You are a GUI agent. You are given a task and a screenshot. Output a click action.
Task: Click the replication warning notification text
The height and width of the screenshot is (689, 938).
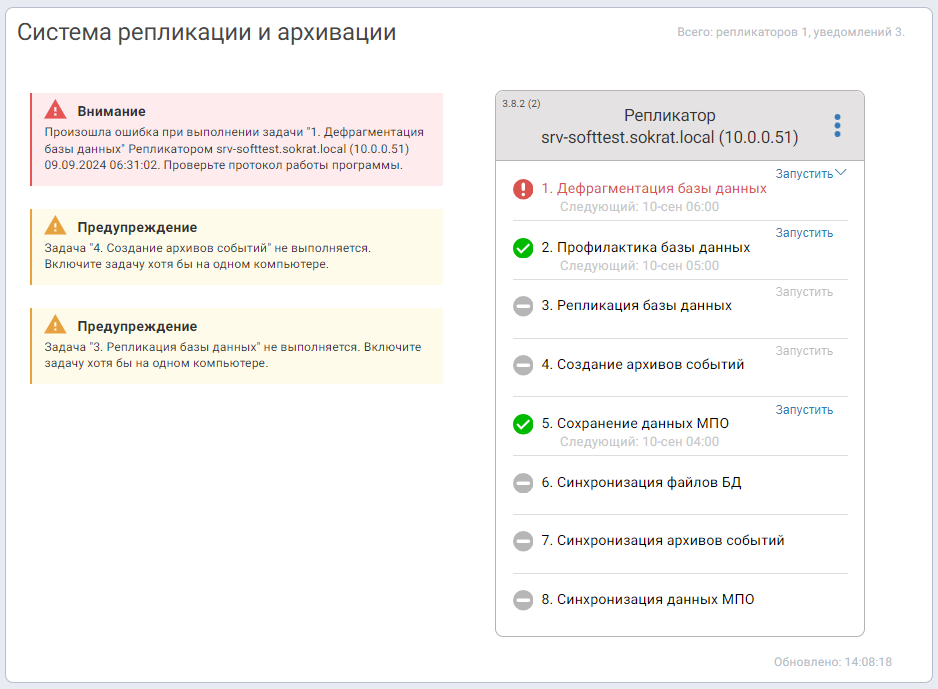pos(233,355)
